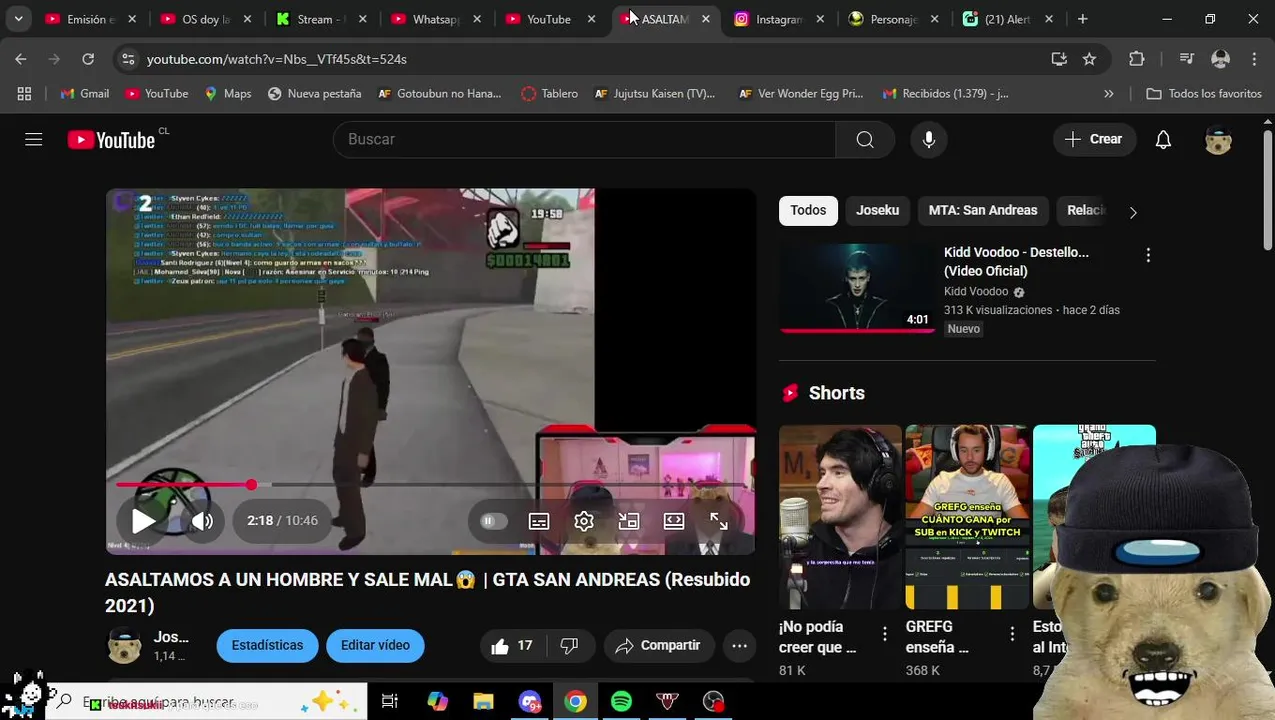Play the video
Screen dimensions: 1275x720
[144, 521]
